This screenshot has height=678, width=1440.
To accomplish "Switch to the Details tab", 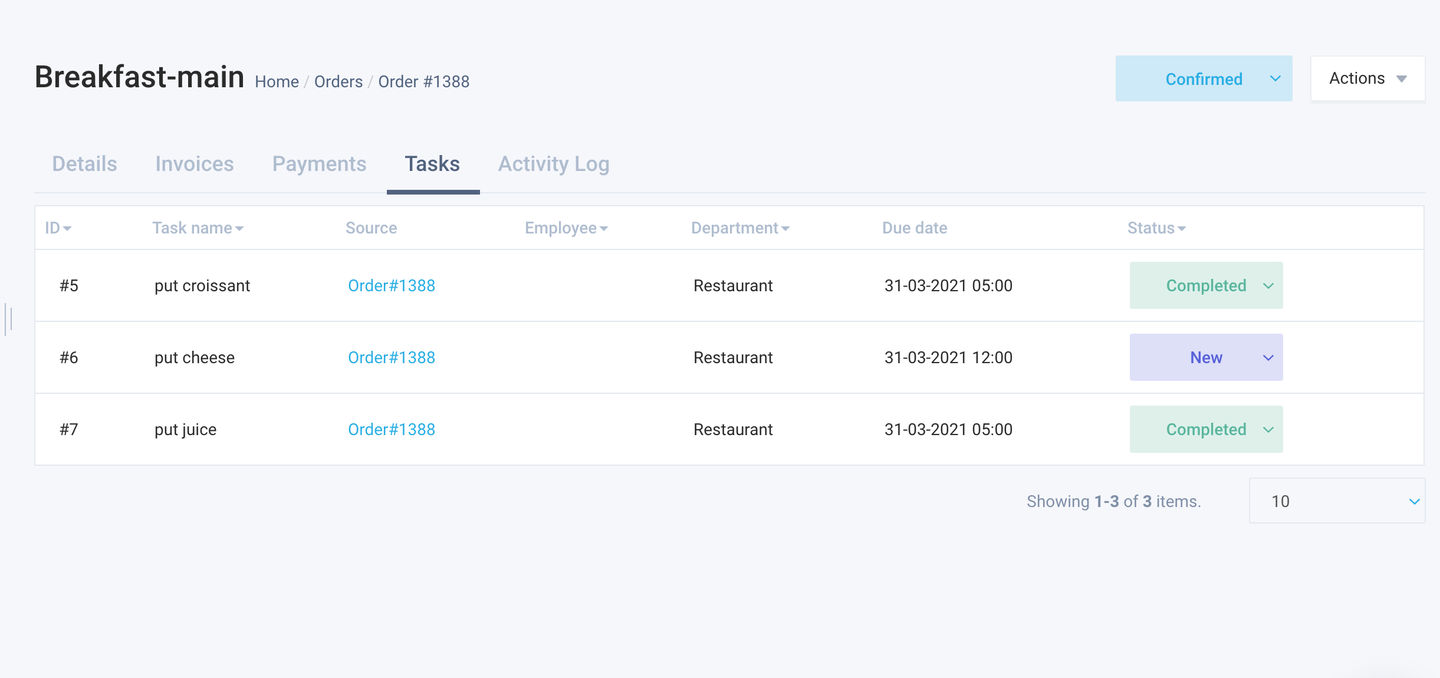I will click(85, 164).
